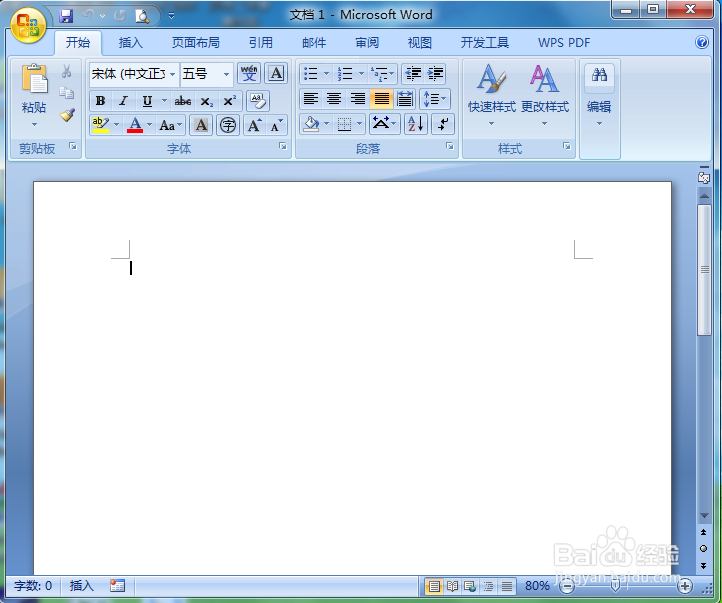Switch to the 插入 tab
The image size is (722, 603).
[x=131, y=43]
